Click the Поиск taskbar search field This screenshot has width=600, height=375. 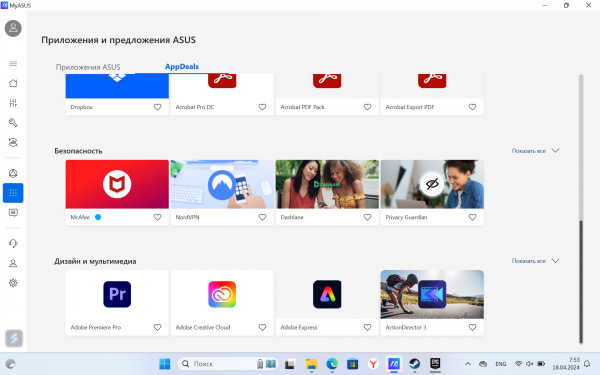coord(228,364)
